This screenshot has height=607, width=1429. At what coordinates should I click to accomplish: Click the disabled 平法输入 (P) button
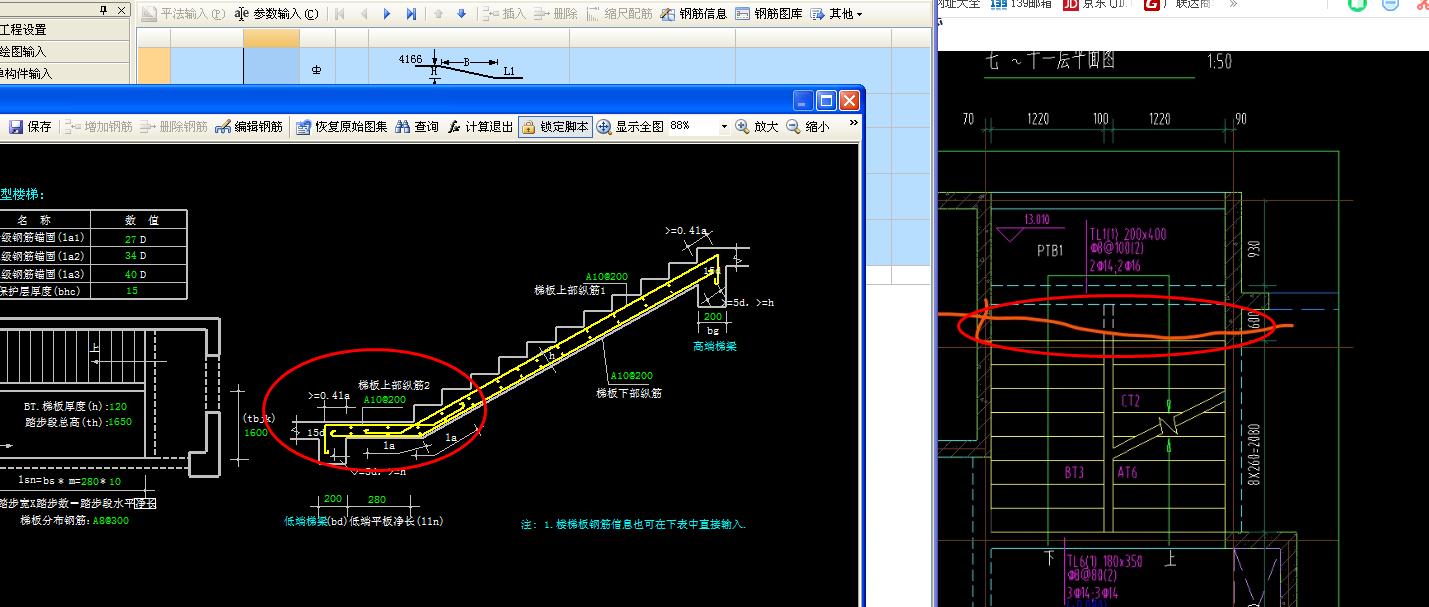[x=182, y=14]
